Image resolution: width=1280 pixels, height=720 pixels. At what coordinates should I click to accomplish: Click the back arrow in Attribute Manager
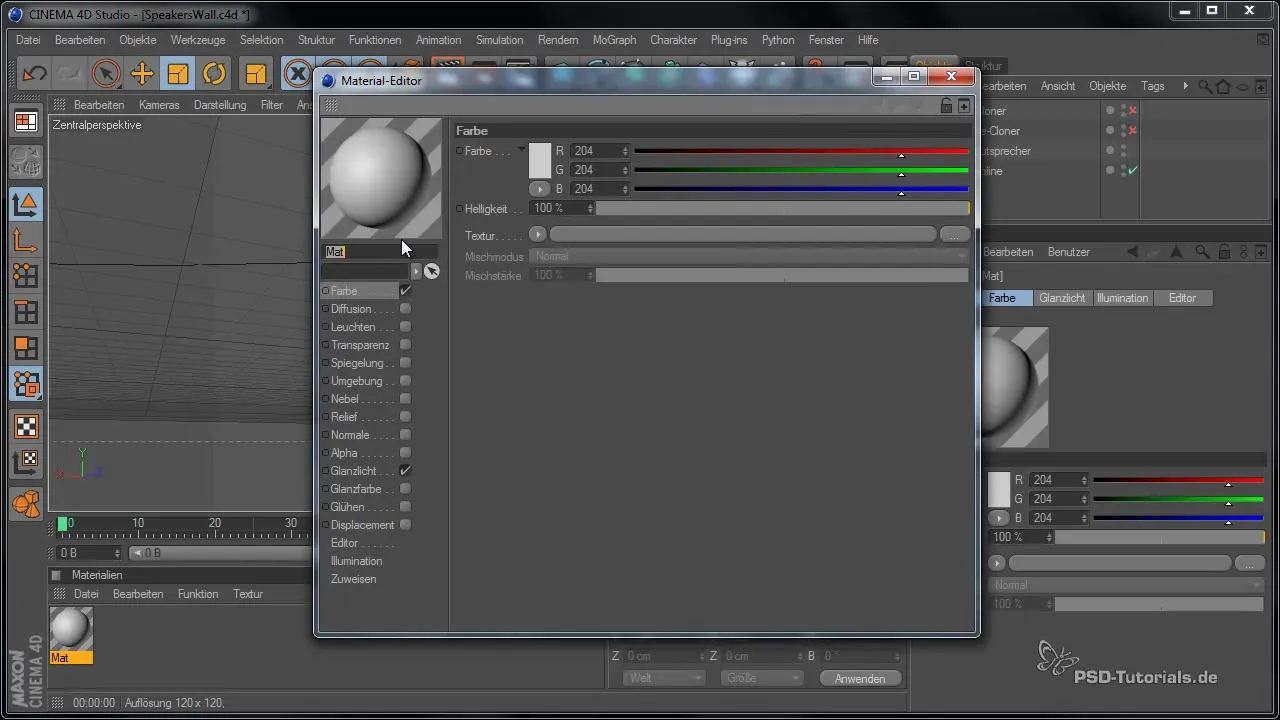pyautogui.click(x=1132, y=252)
